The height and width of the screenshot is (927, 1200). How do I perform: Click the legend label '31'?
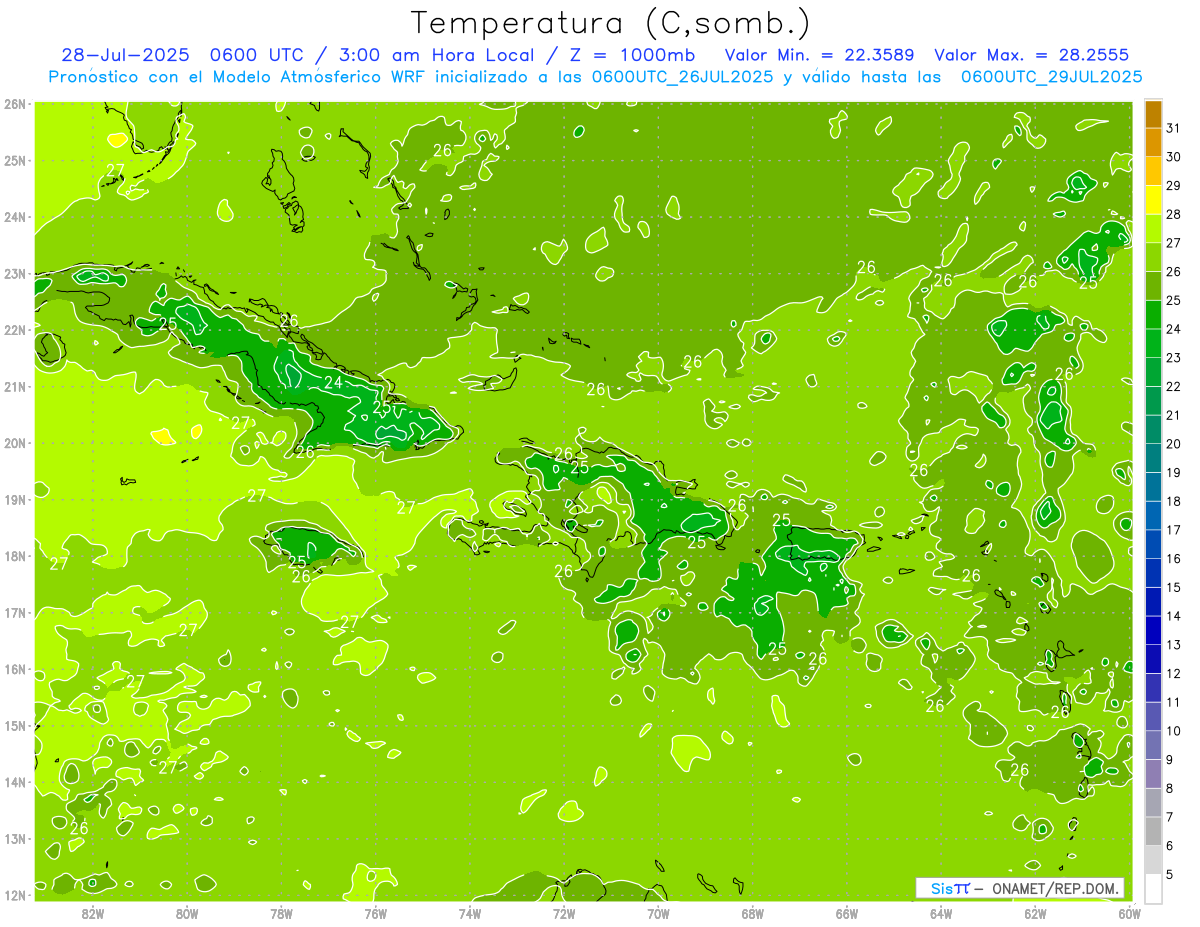click(1173, 128)
